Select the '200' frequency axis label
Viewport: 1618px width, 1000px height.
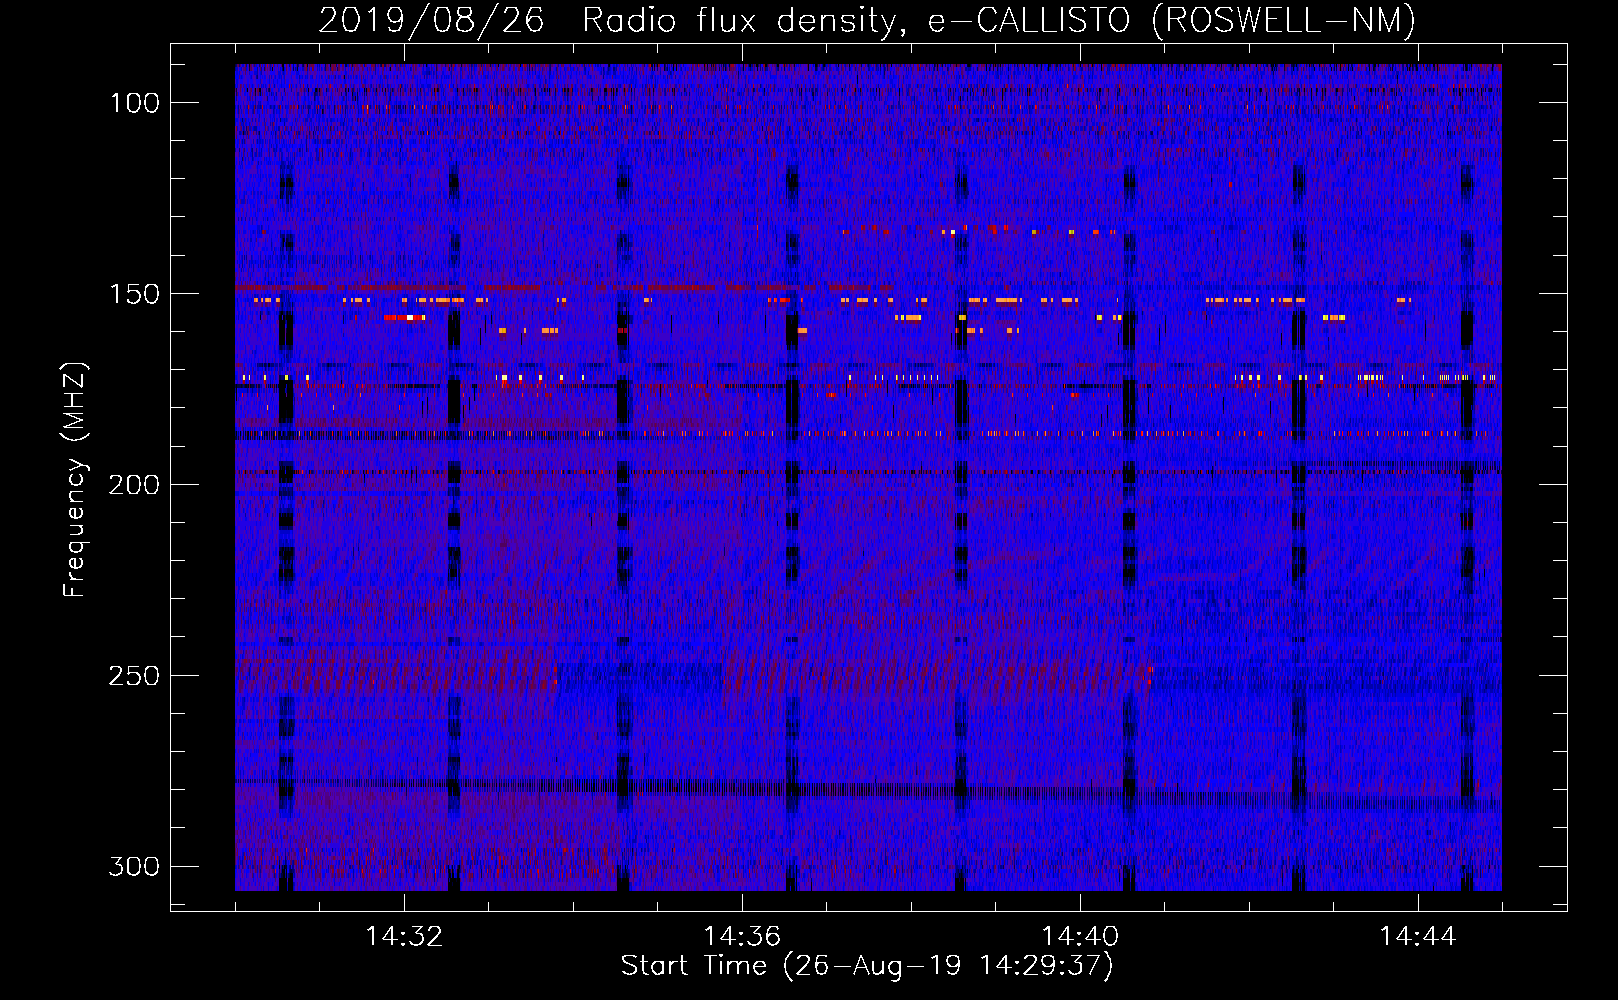click(x=134, y=485)
